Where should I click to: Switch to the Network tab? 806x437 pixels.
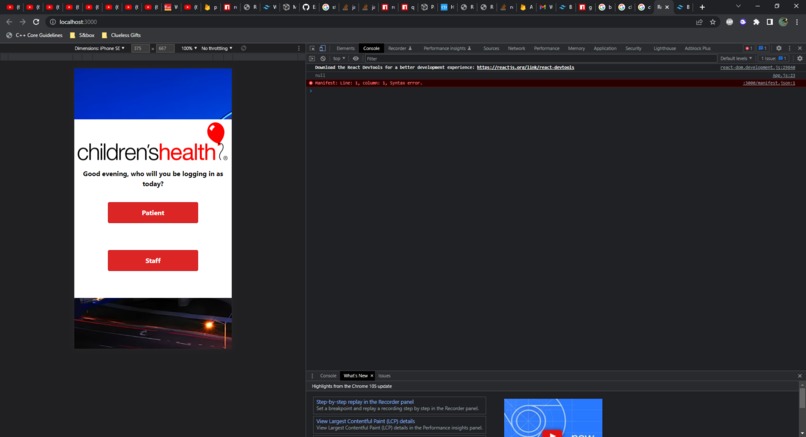coord(516,48)
